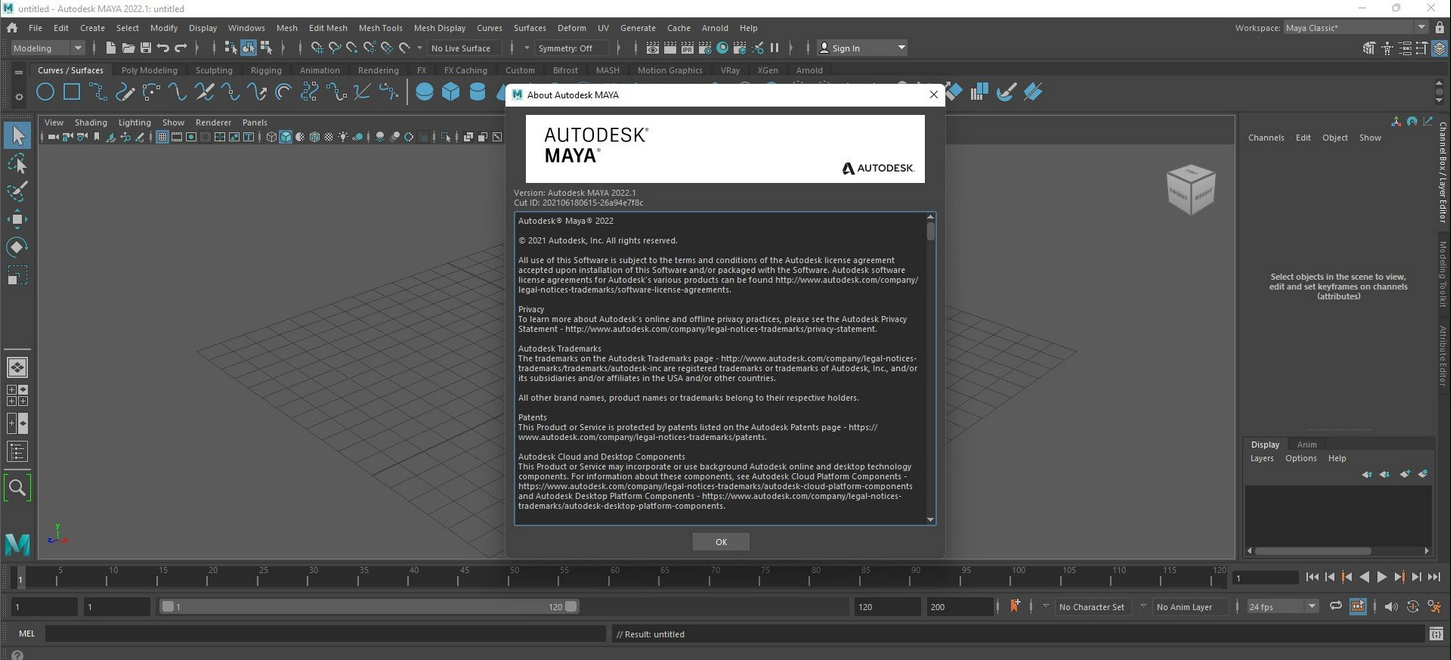Click the New Scene icon
Viewport: 1451px width, 660px height.
[111, 48]
